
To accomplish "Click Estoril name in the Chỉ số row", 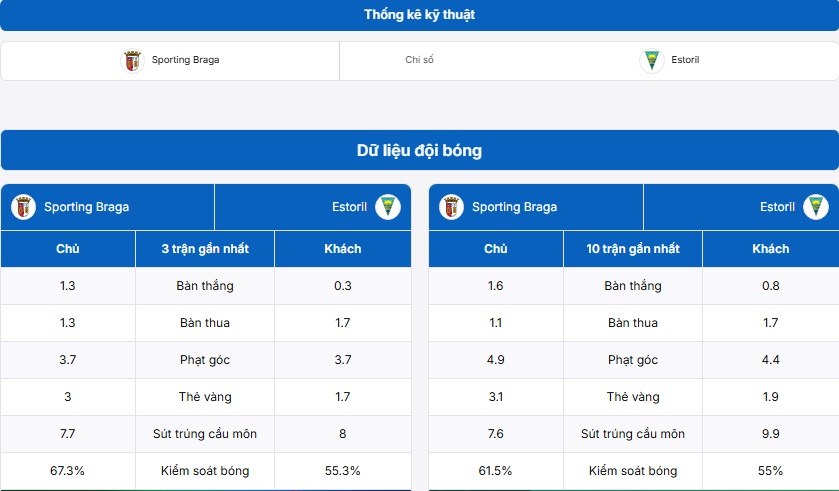I will click(x=685, y=60).
